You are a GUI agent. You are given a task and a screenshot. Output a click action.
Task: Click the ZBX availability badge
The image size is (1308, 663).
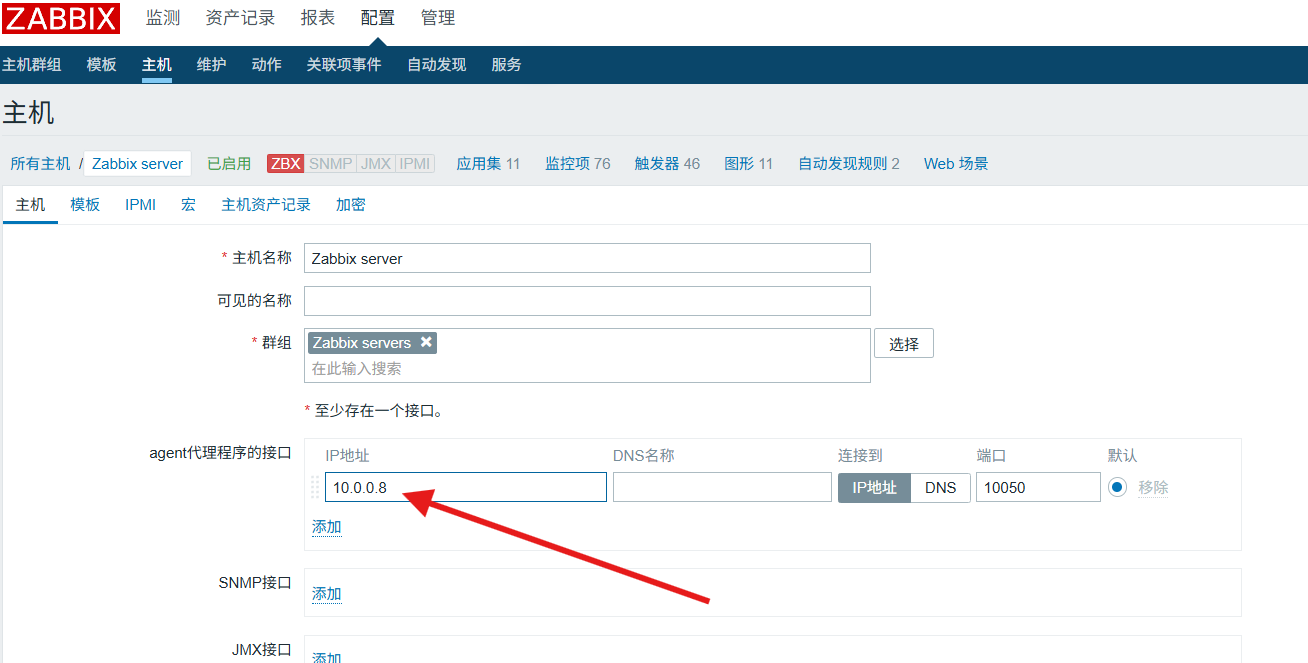click(x=285, y=163)
